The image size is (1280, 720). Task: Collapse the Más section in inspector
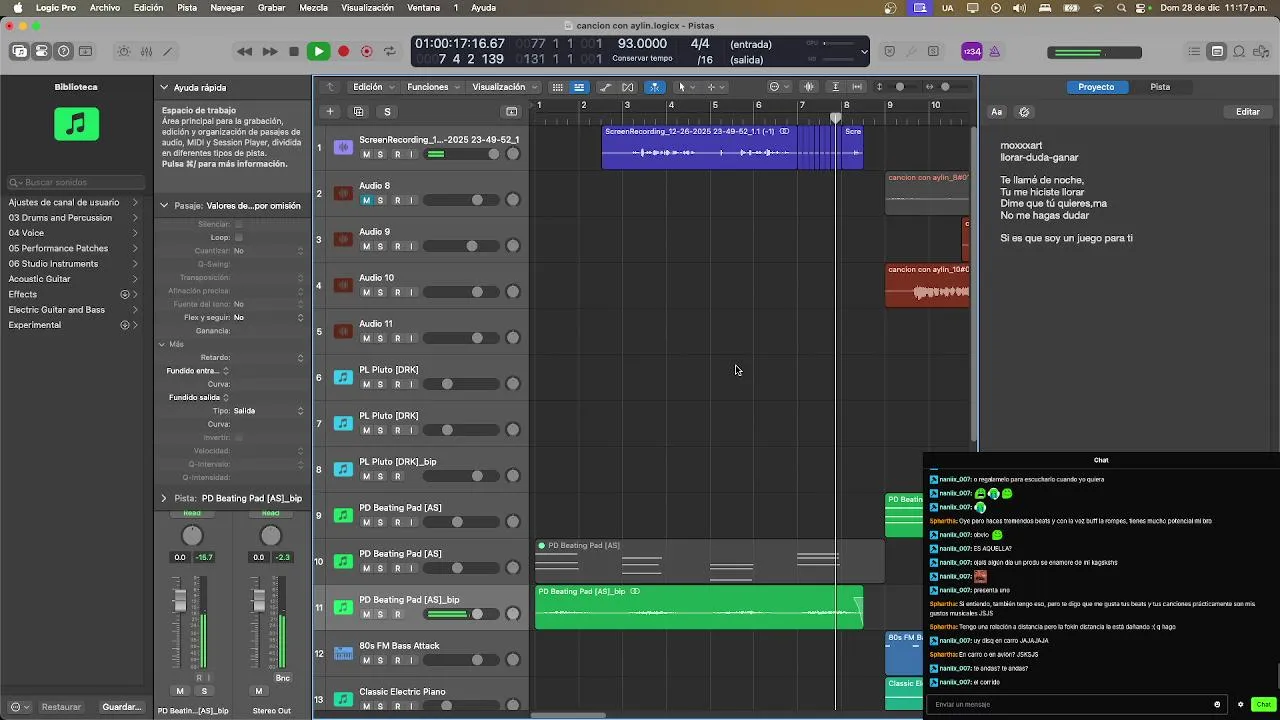point(162,344)
